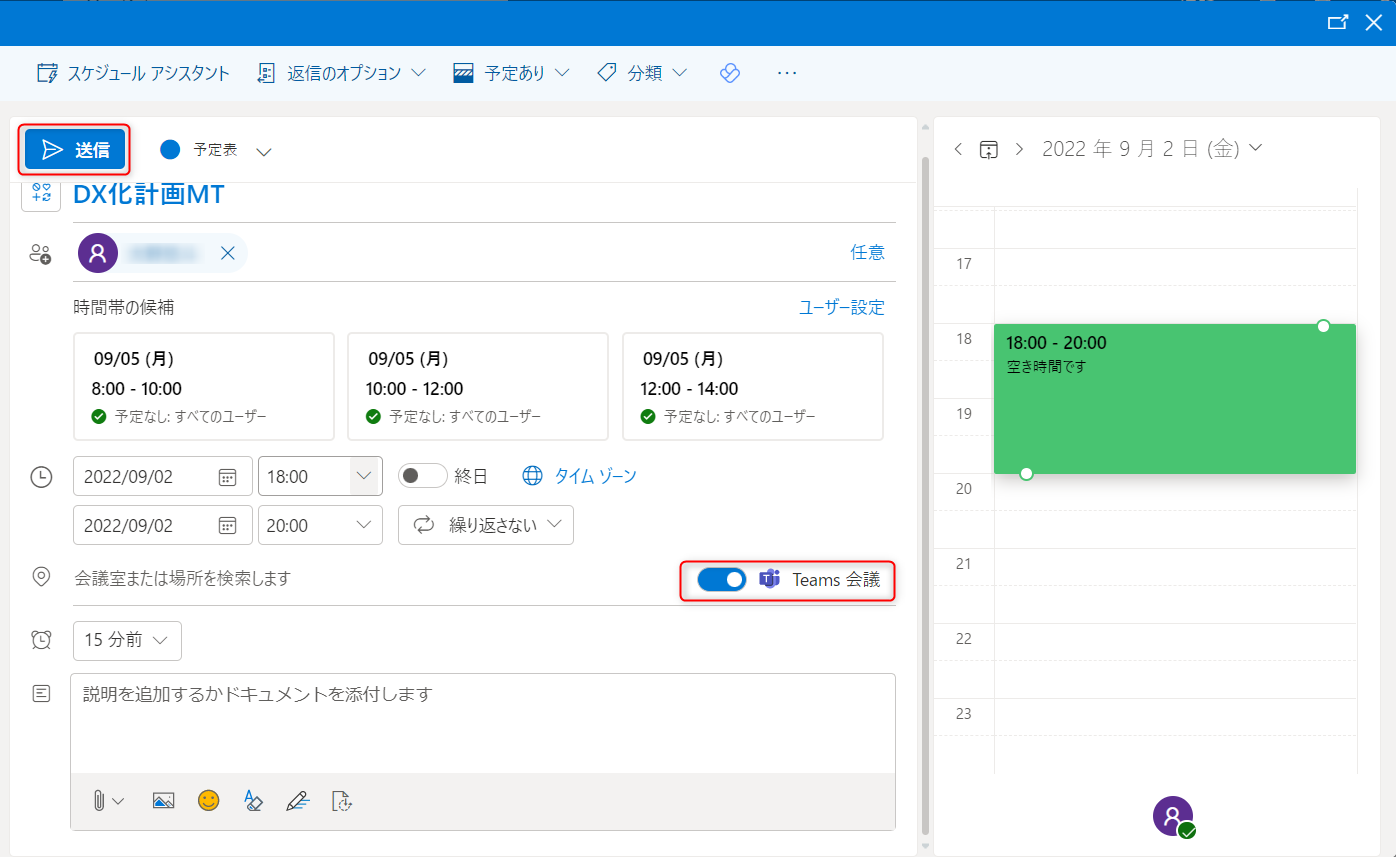The height and width of the screenshot is (857, 1396).
Task: Open the repeat (繰り返さない) dropdown
Action: tap(486, 525)
